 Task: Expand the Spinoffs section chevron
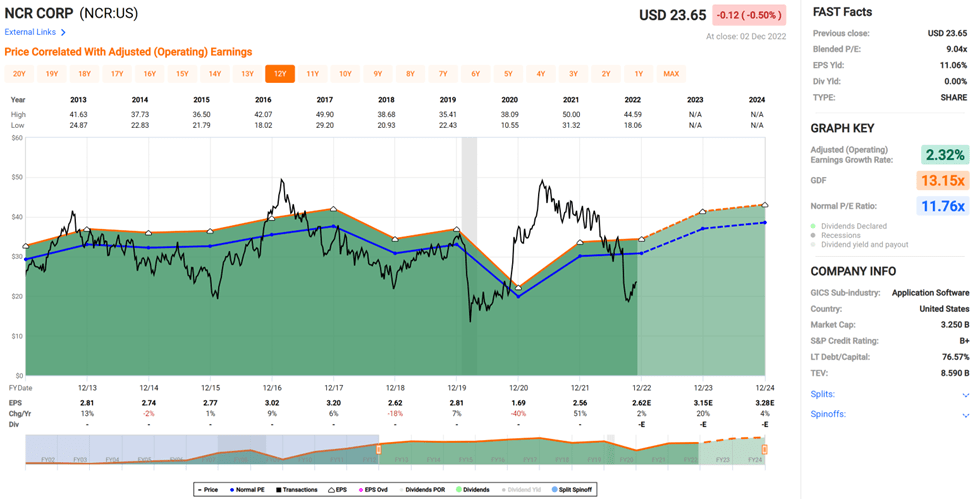pyautogui.click(x=965, y=415)
